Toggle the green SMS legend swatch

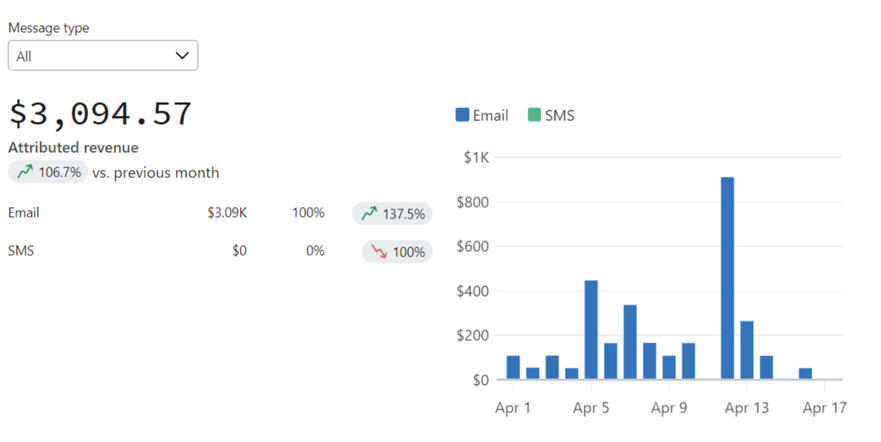(533, 115)
